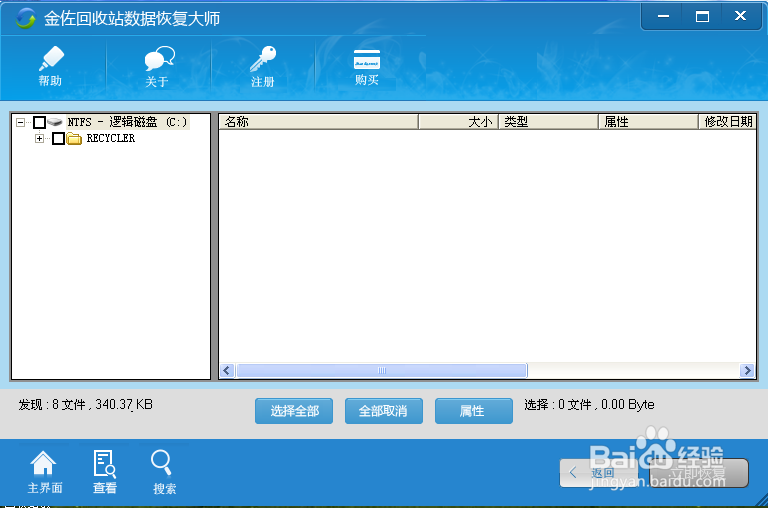The image size is (768, 508).
Task: Select NTFS - 逻辑磁盘 (C:) tree item
Action: (x=127, y=122)
